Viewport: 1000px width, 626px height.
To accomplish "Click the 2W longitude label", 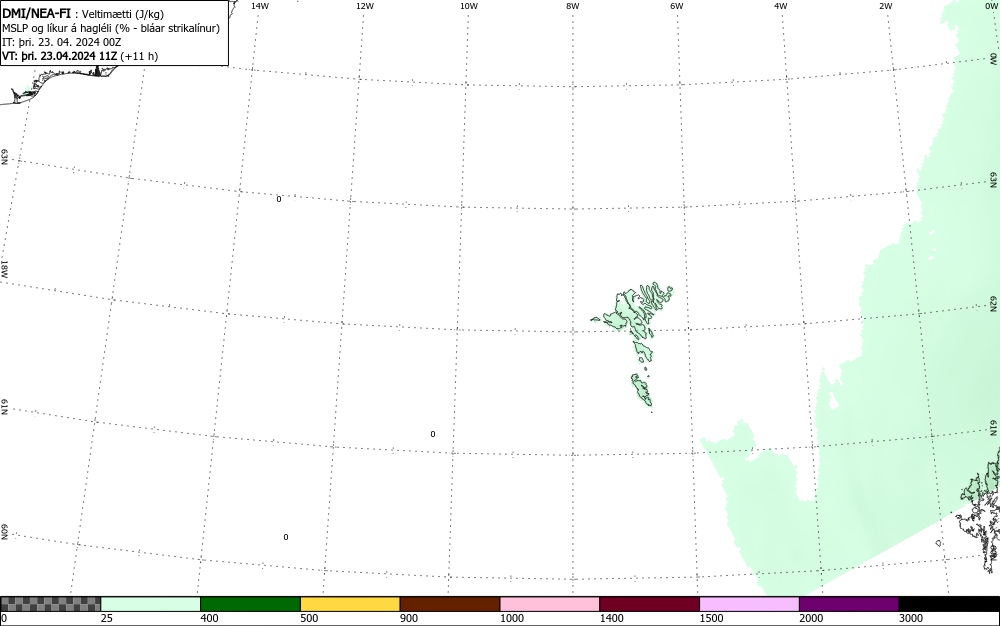I will pos(885,6).
